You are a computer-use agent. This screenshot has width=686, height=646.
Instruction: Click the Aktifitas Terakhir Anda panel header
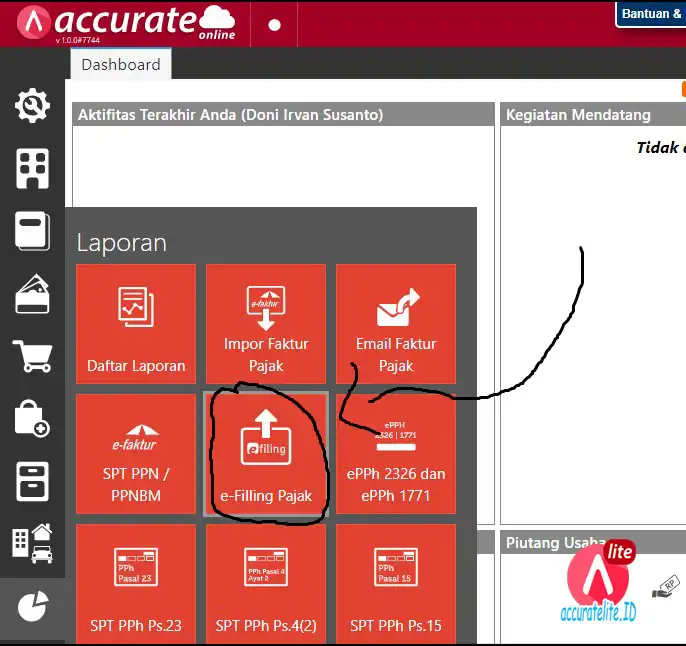point(284,115)
